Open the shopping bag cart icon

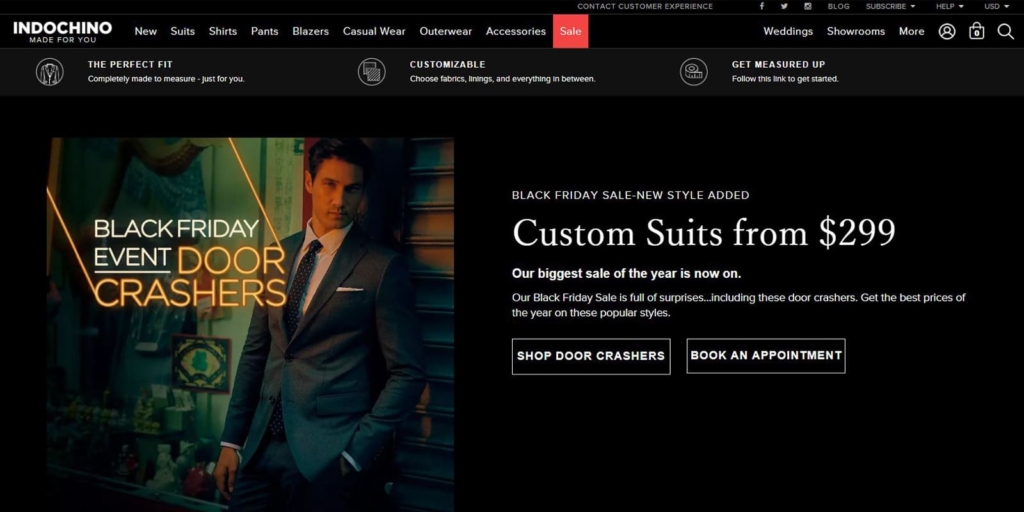pyautogui.click(x=977, y=31)
